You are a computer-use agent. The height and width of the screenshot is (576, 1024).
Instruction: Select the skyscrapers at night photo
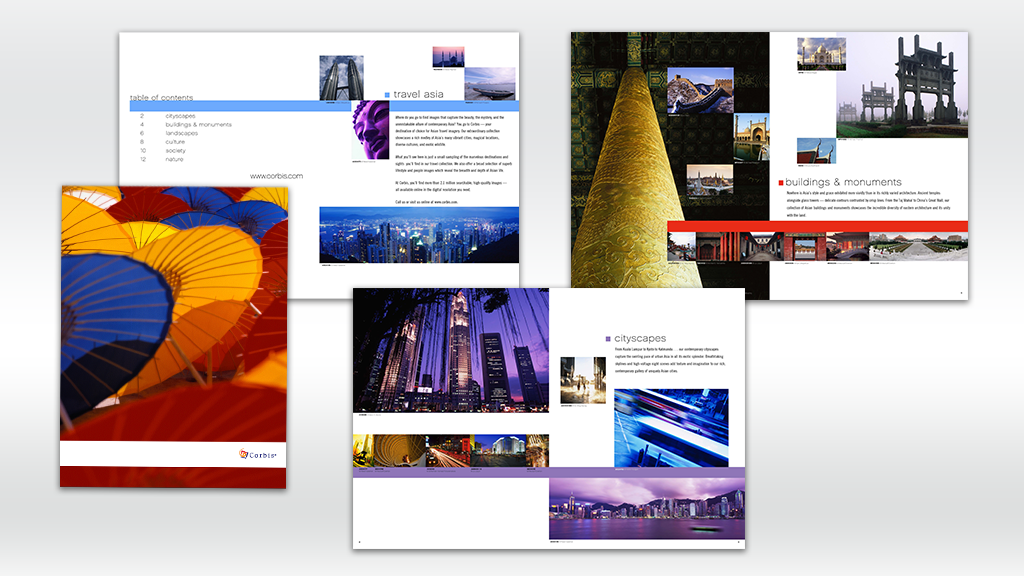[x=451, y=350]
